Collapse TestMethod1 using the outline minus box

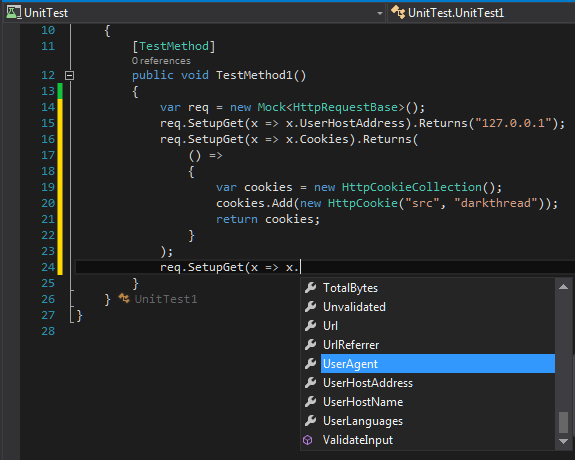click(69, 76)
